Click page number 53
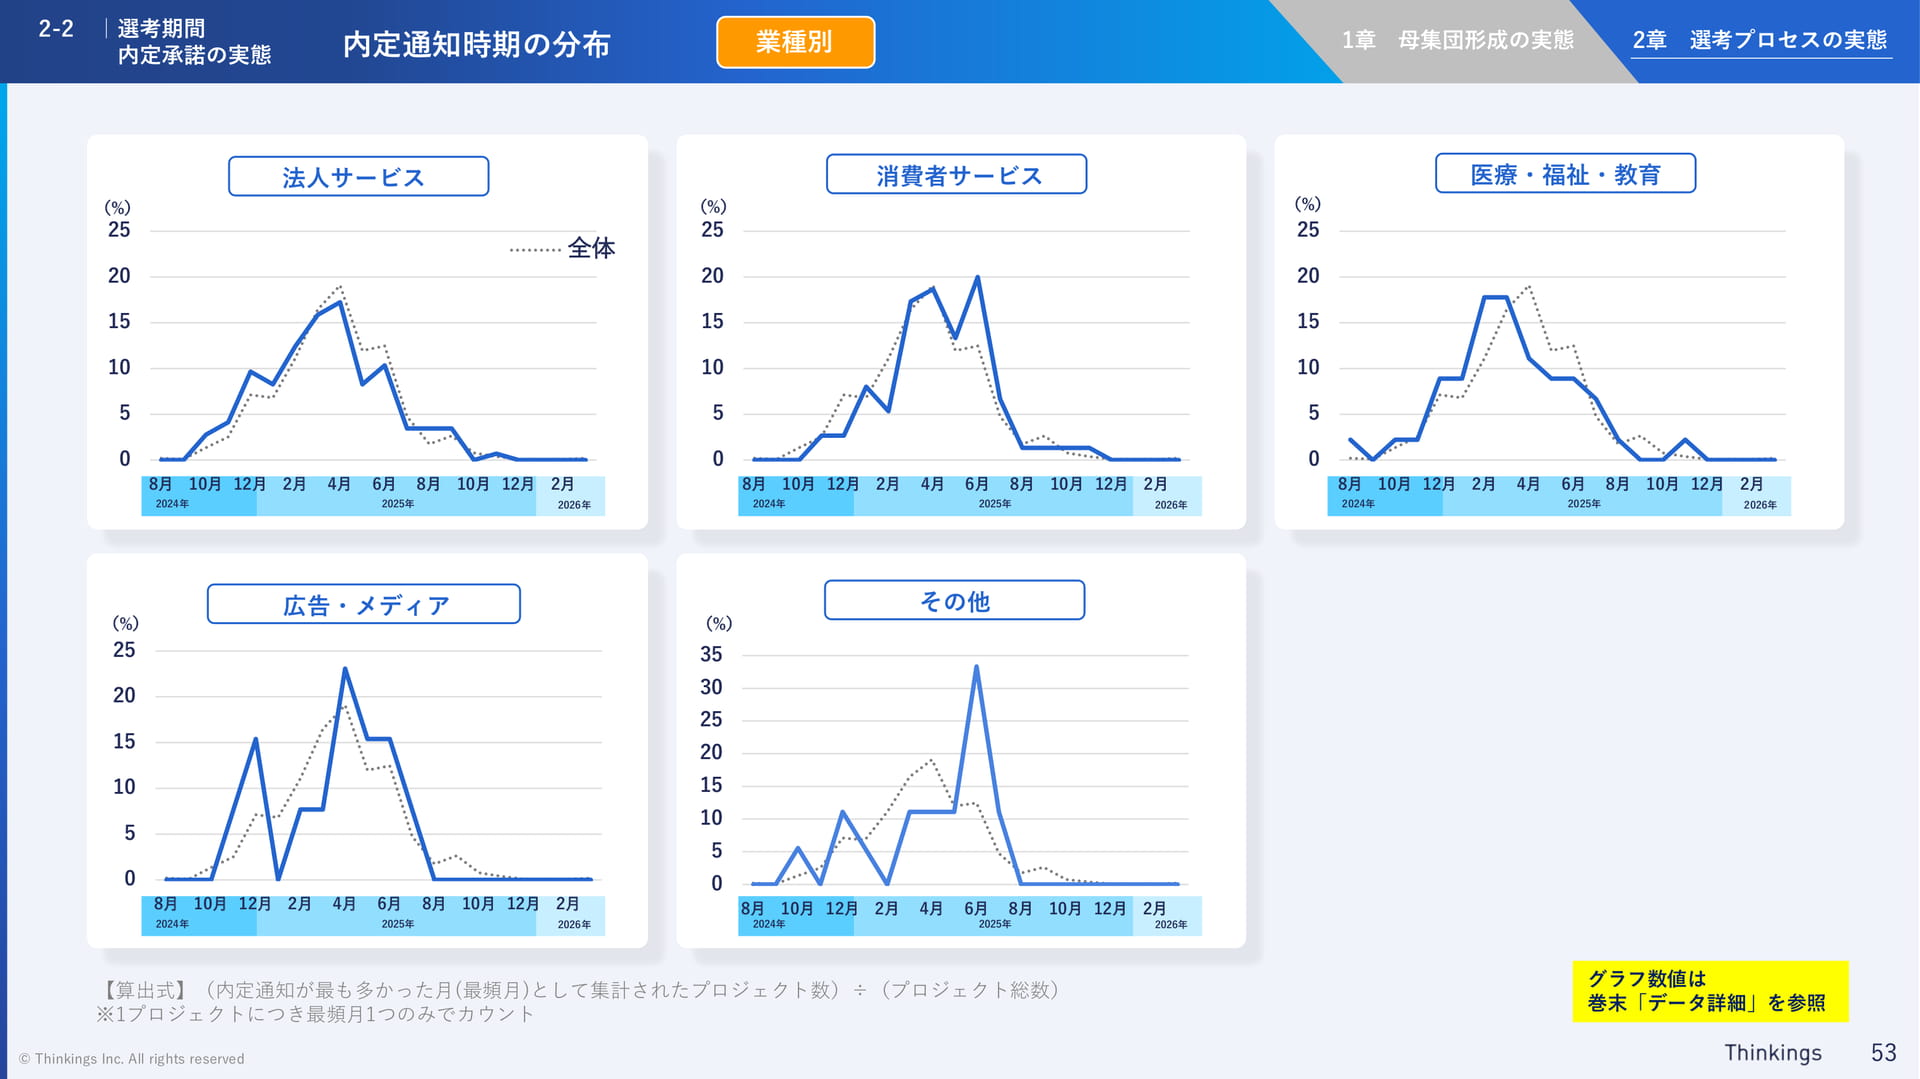Screen dimensions: 1920x1079 (1884, 1052)
